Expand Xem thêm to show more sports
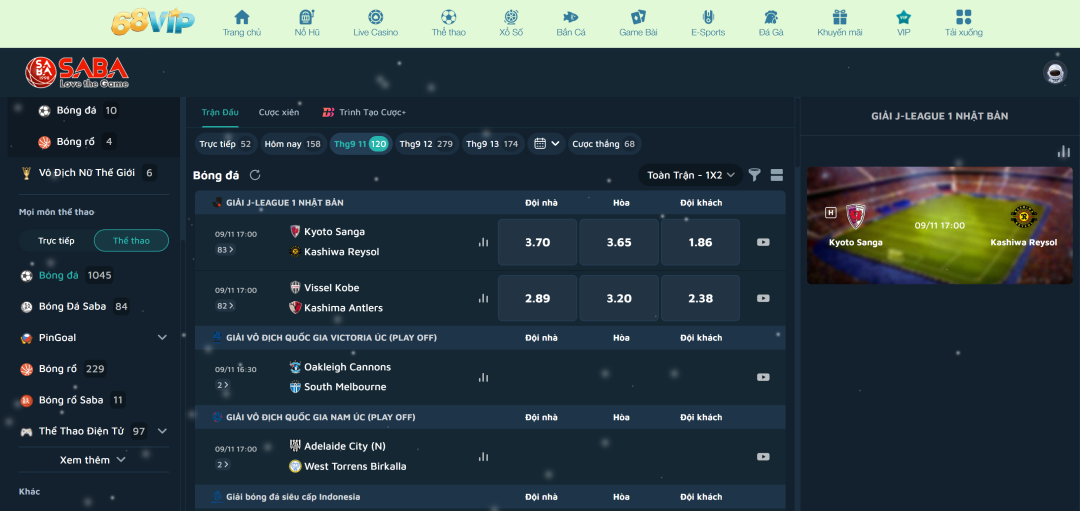Screen dimensions: 1080x511 coord(93,459)
